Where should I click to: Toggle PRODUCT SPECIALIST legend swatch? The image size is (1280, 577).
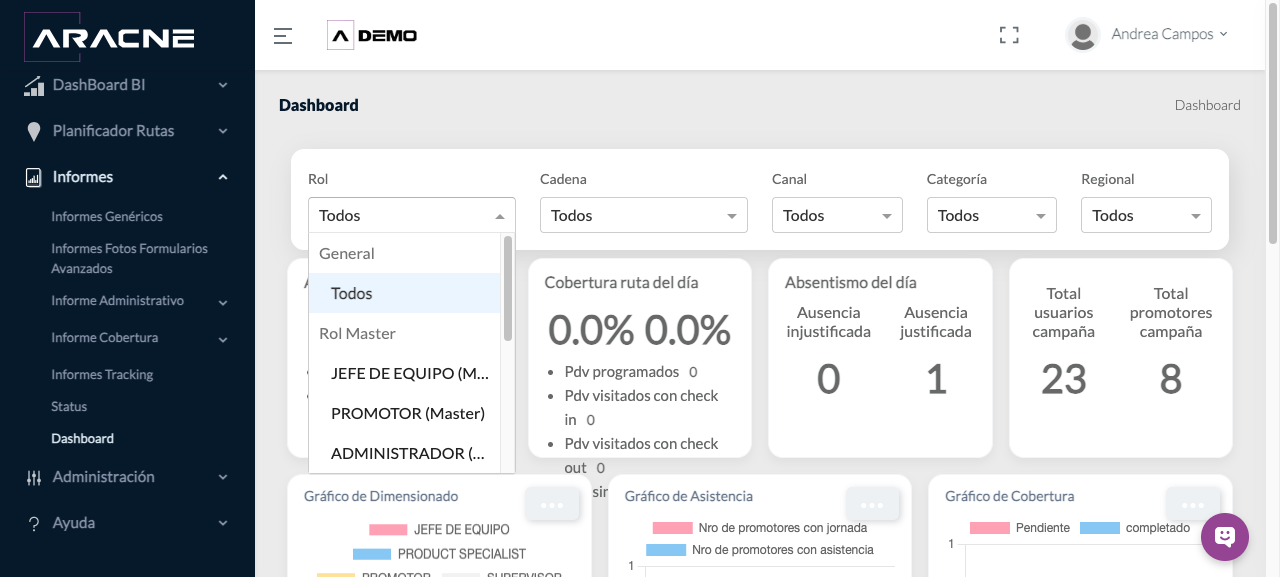click(x=372, y=554)
